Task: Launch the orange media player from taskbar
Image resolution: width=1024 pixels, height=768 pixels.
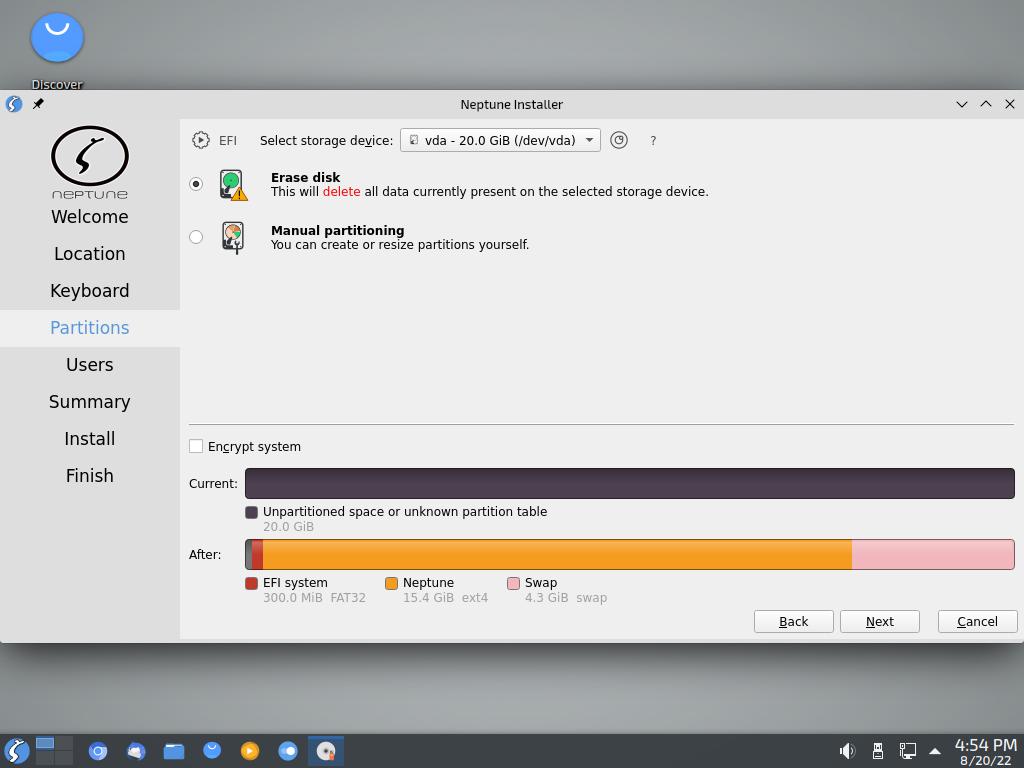Action: [249, 751]
